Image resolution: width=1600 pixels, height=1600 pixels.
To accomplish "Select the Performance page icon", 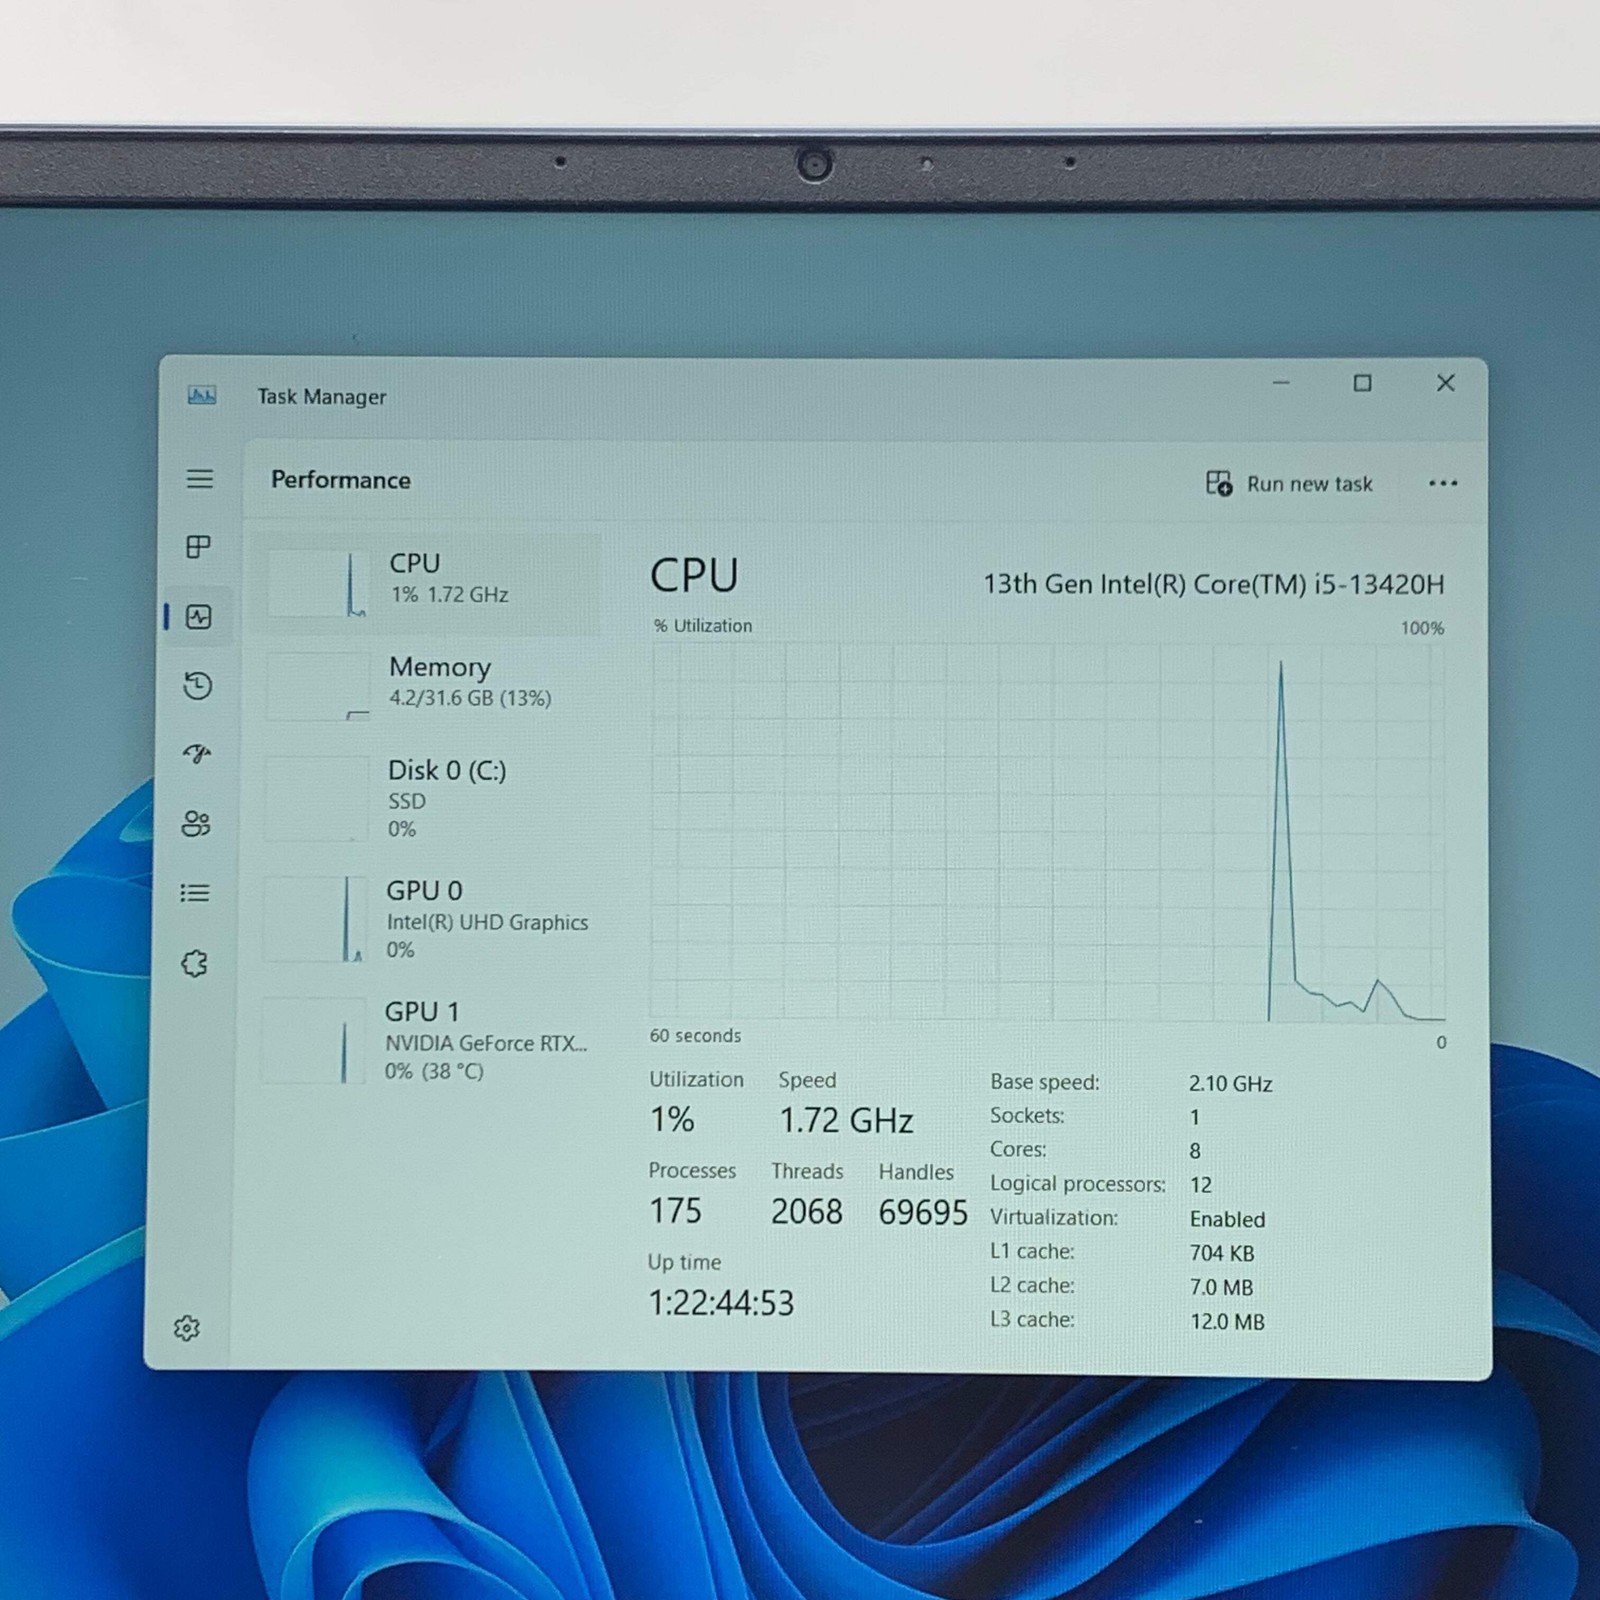I will click(198, 617).
